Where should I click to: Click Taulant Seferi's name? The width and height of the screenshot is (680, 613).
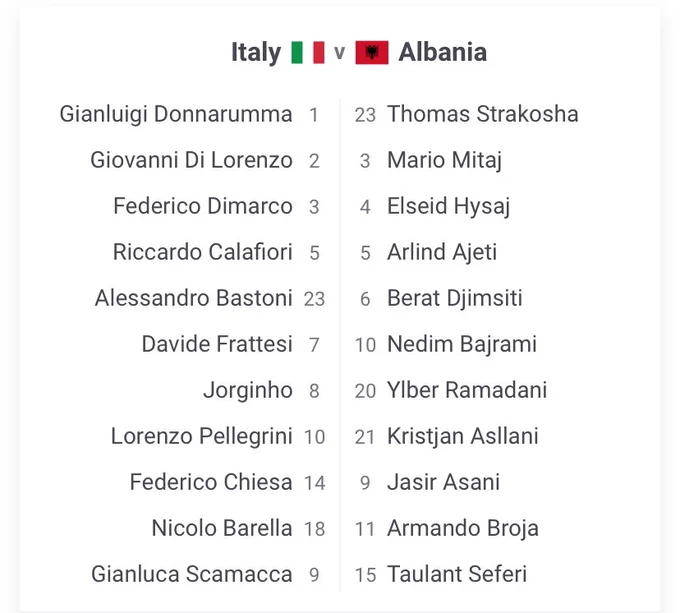click(x=457, y=574)
